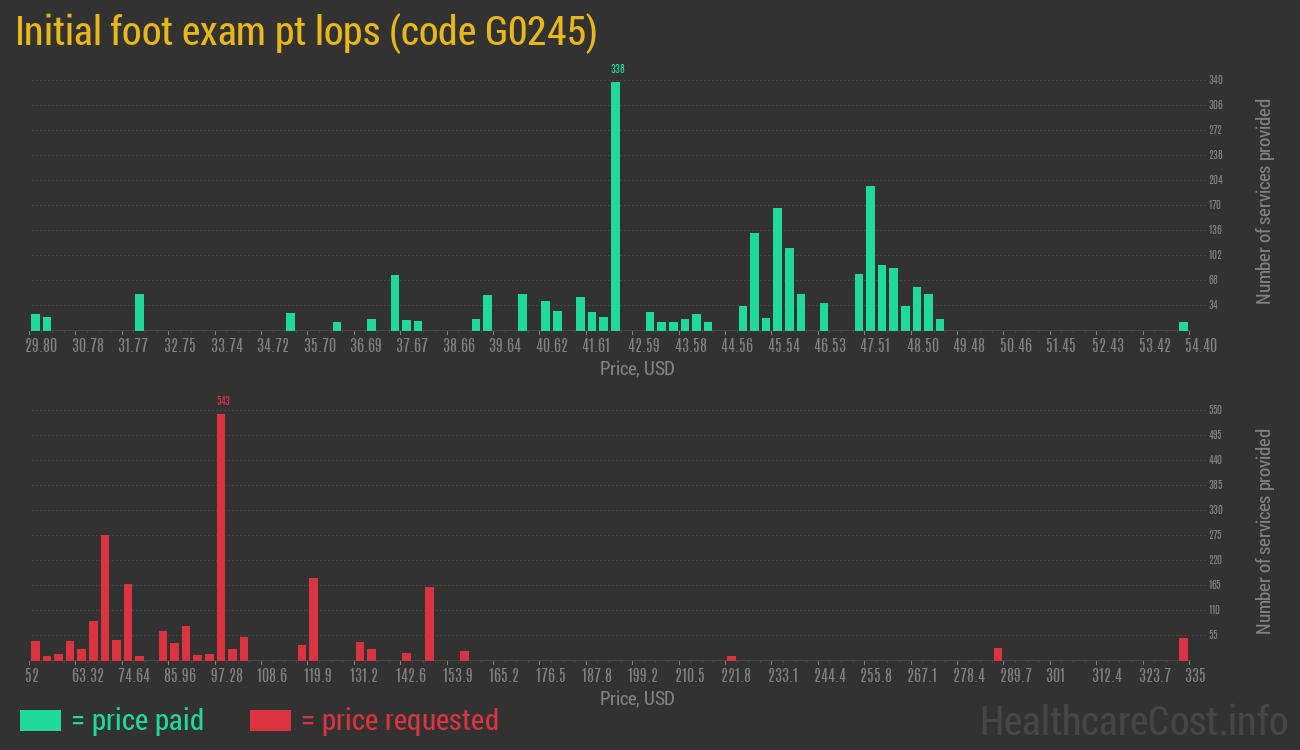Click the 550 y-axis tick in bottom chart

click(x=1215, y=410)
